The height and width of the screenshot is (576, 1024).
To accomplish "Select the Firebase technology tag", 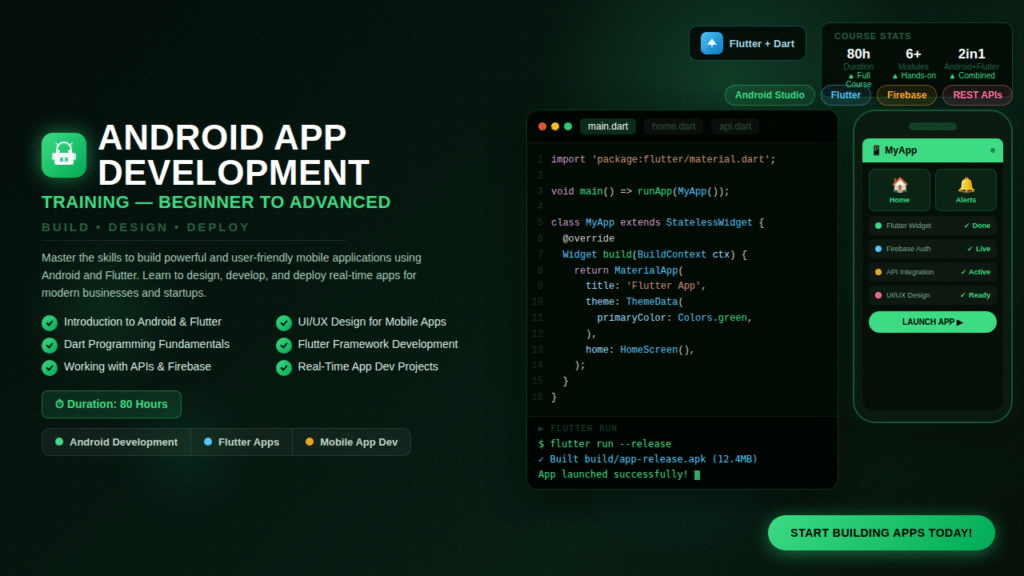I will [x=906, y=95].
